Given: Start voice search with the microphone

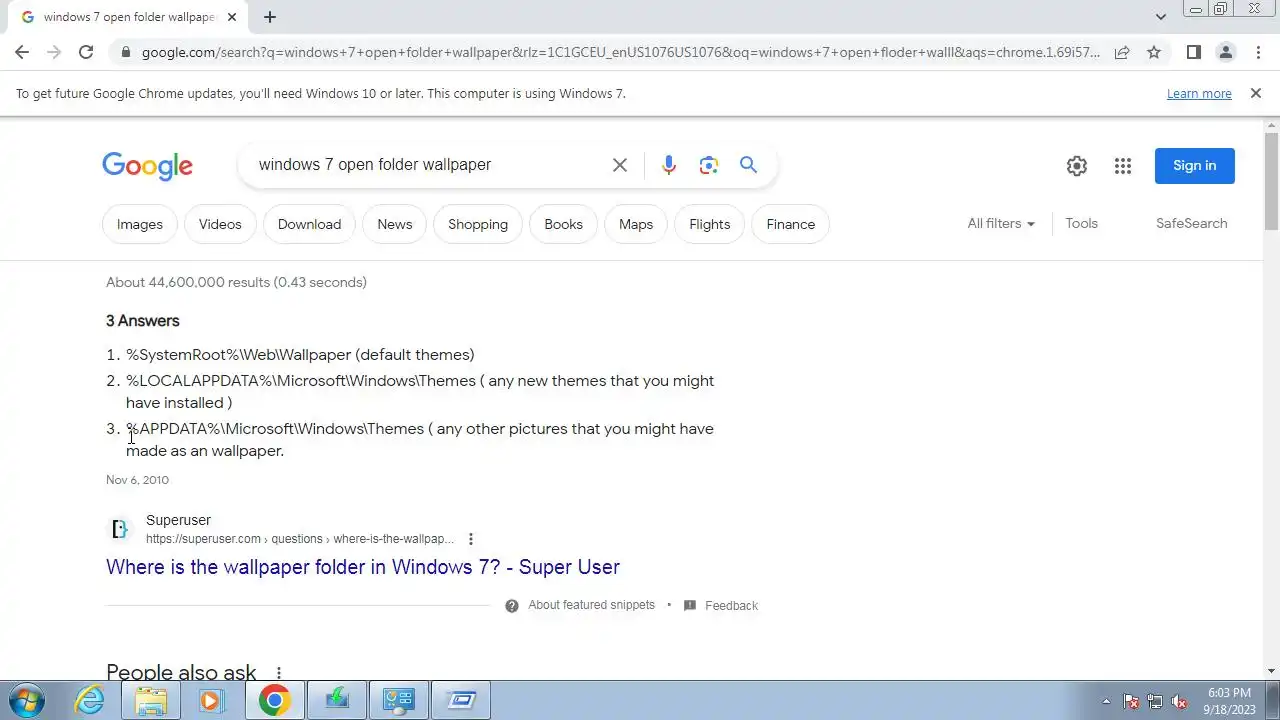Looking at the screenshot, I should pos(668,165).
